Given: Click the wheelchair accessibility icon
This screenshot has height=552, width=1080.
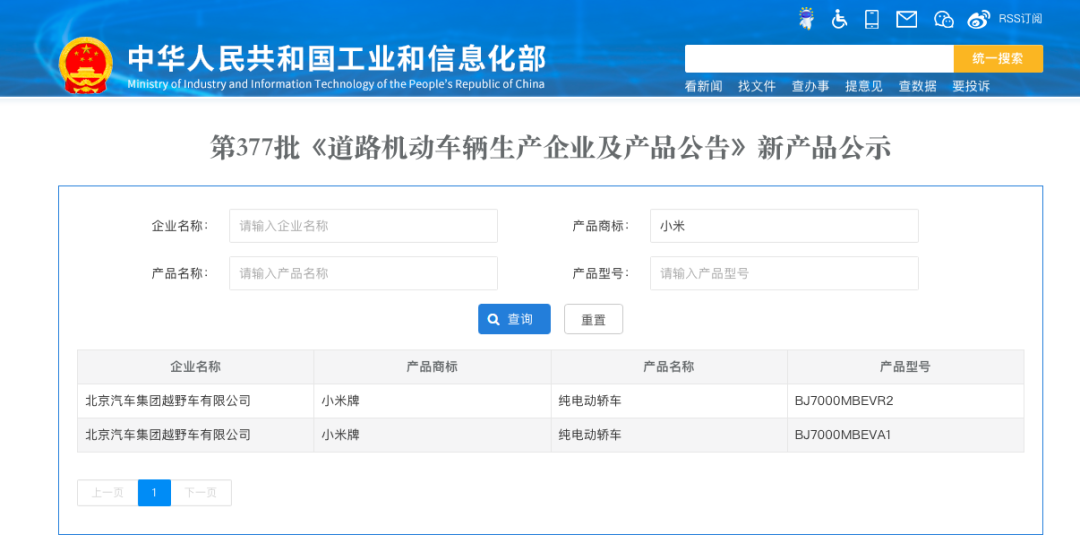Looking at the screenshot, I should (839, 19).
